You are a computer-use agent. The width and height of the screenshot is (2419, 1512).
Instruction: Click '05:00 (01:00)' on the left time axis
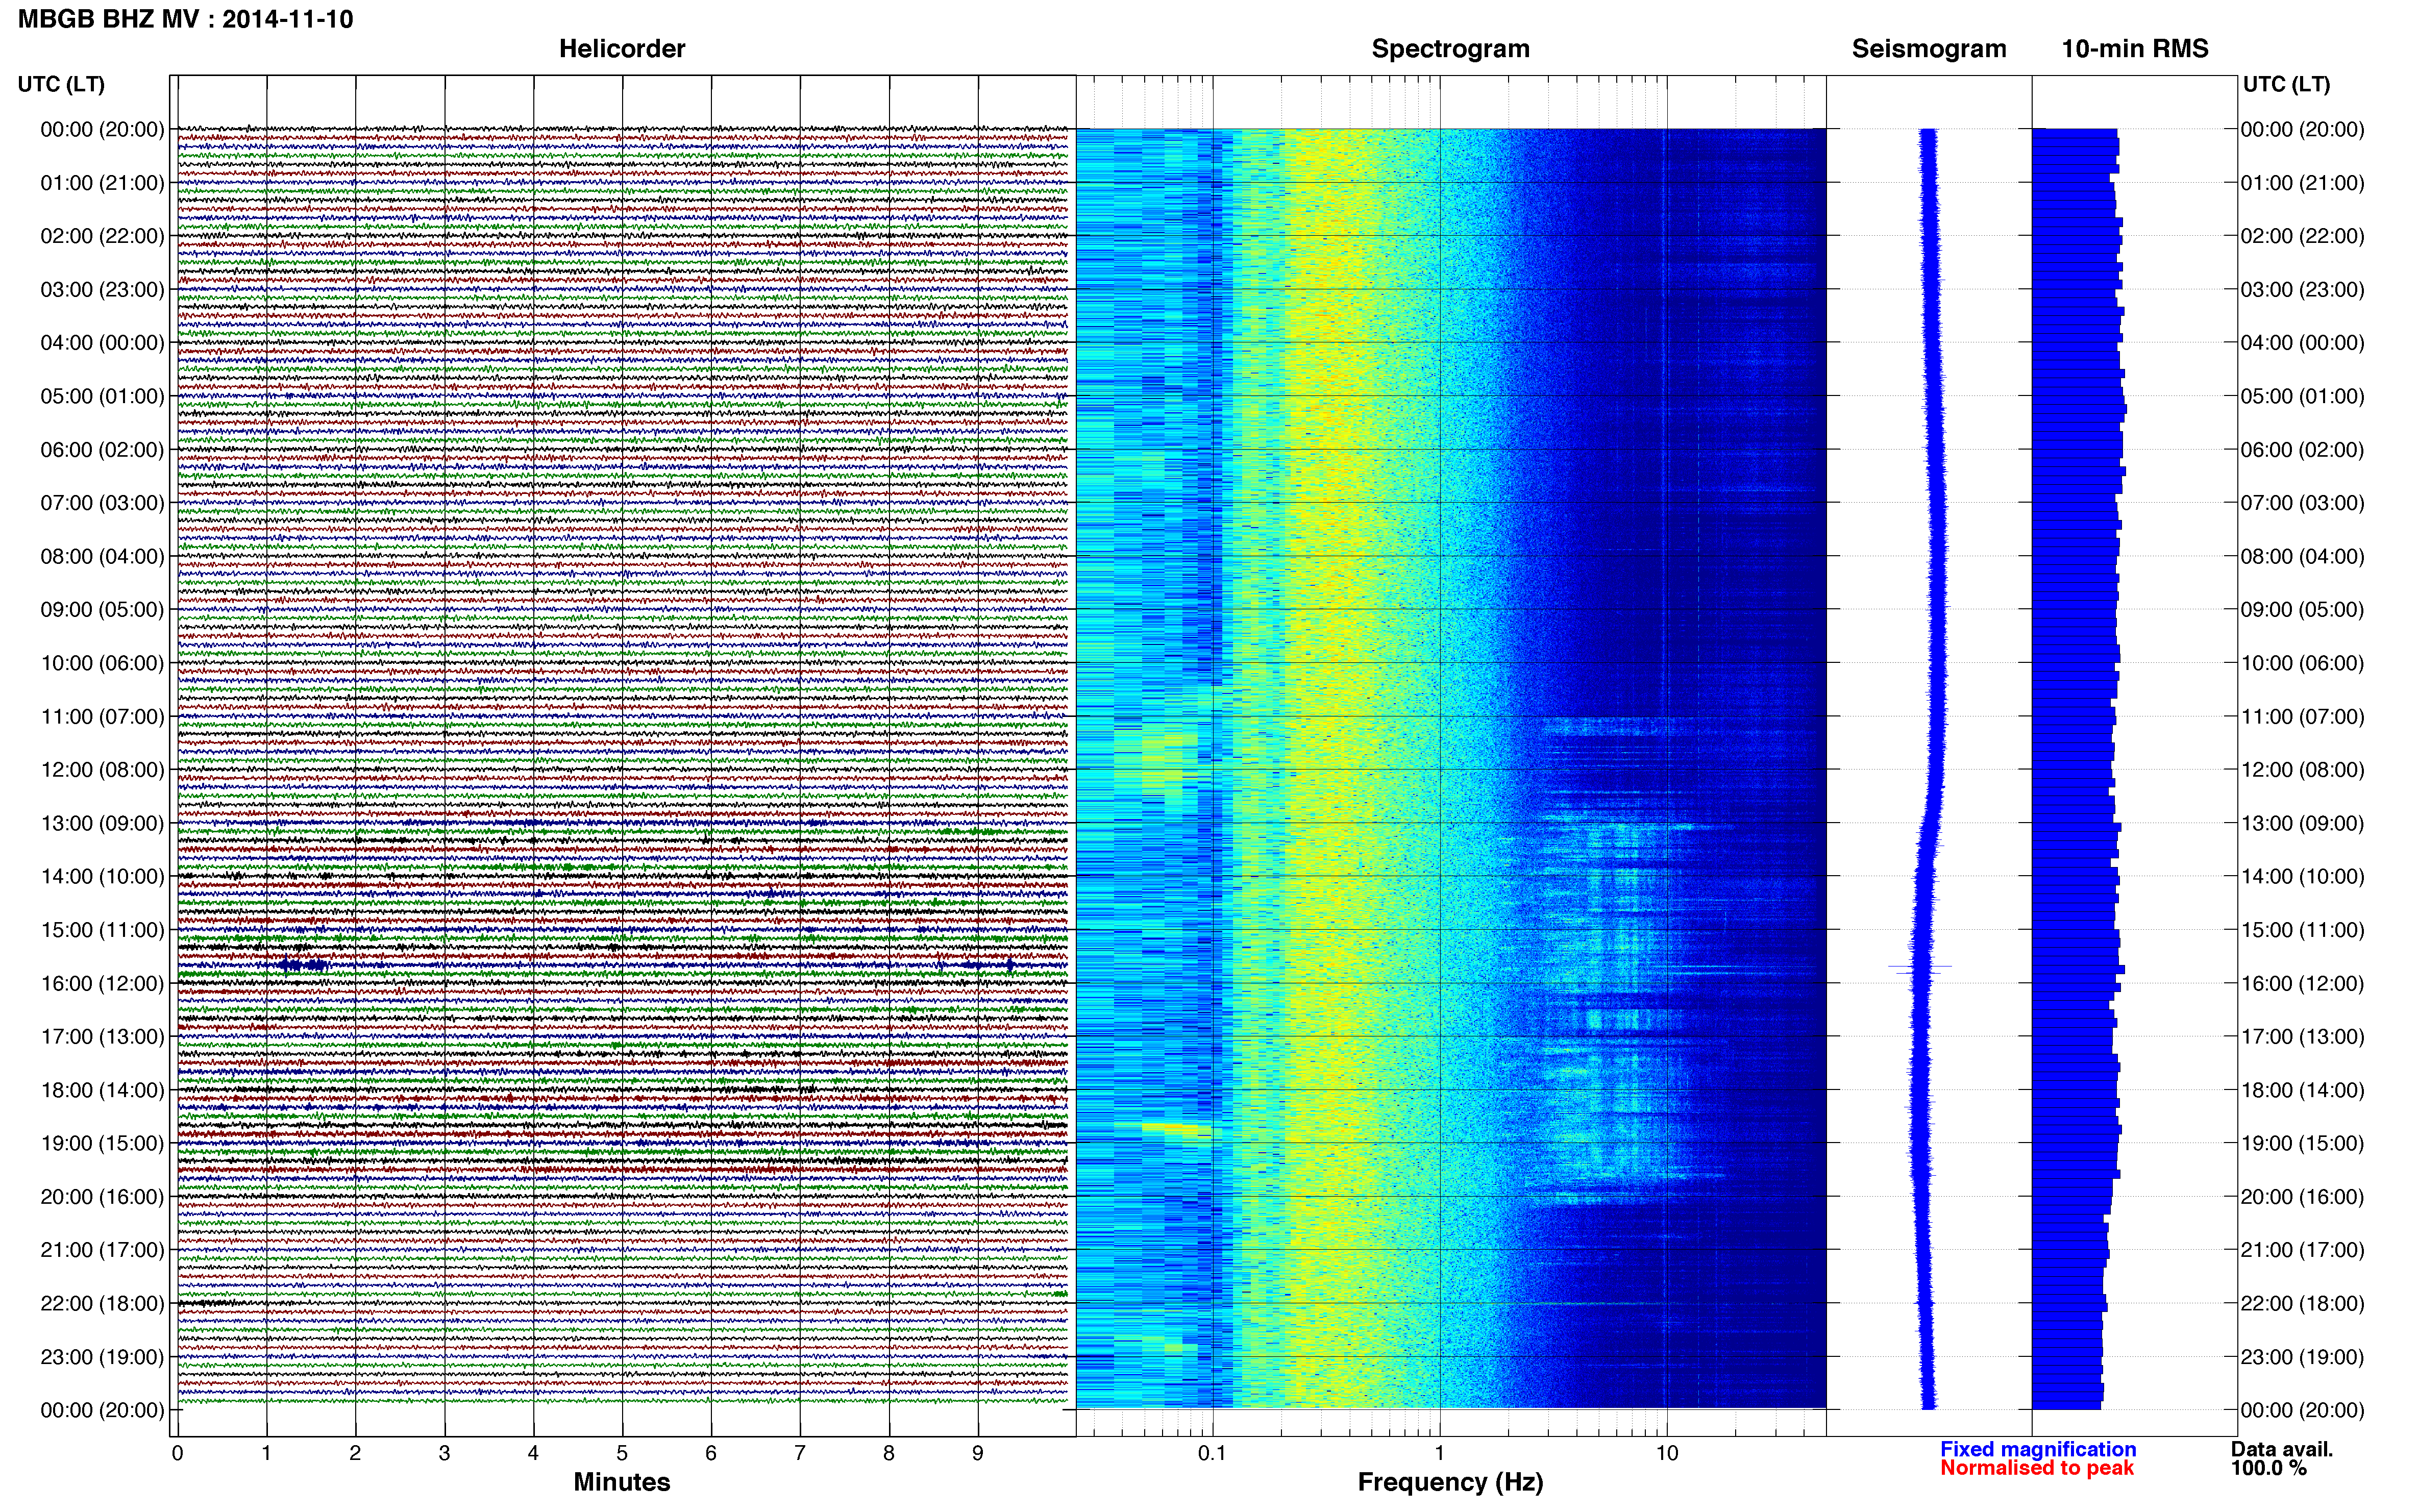[102, 396]
